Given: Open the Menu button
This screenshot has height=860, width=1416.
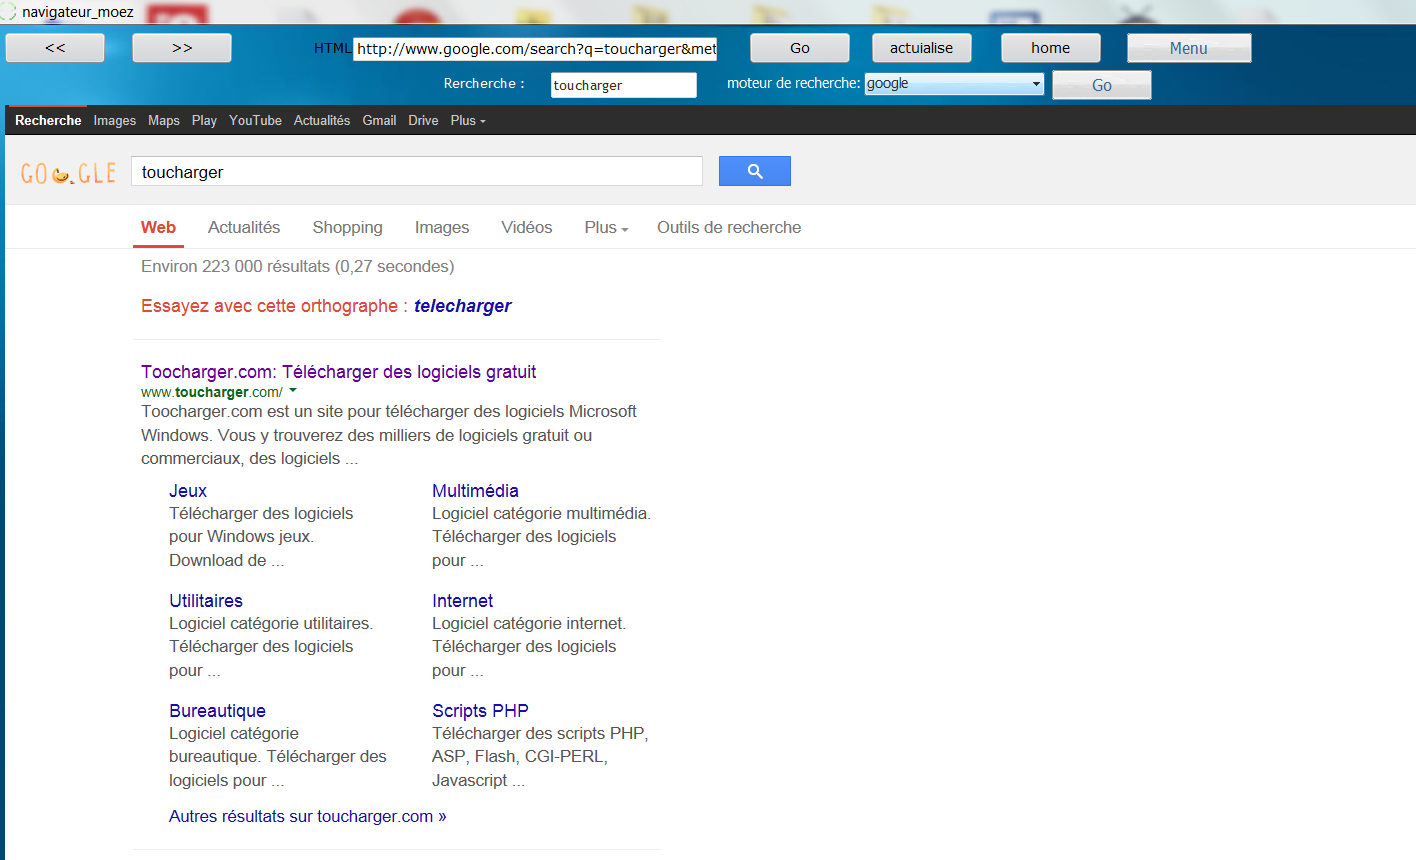Looking at the screenshot, I should click(1188, 48).
